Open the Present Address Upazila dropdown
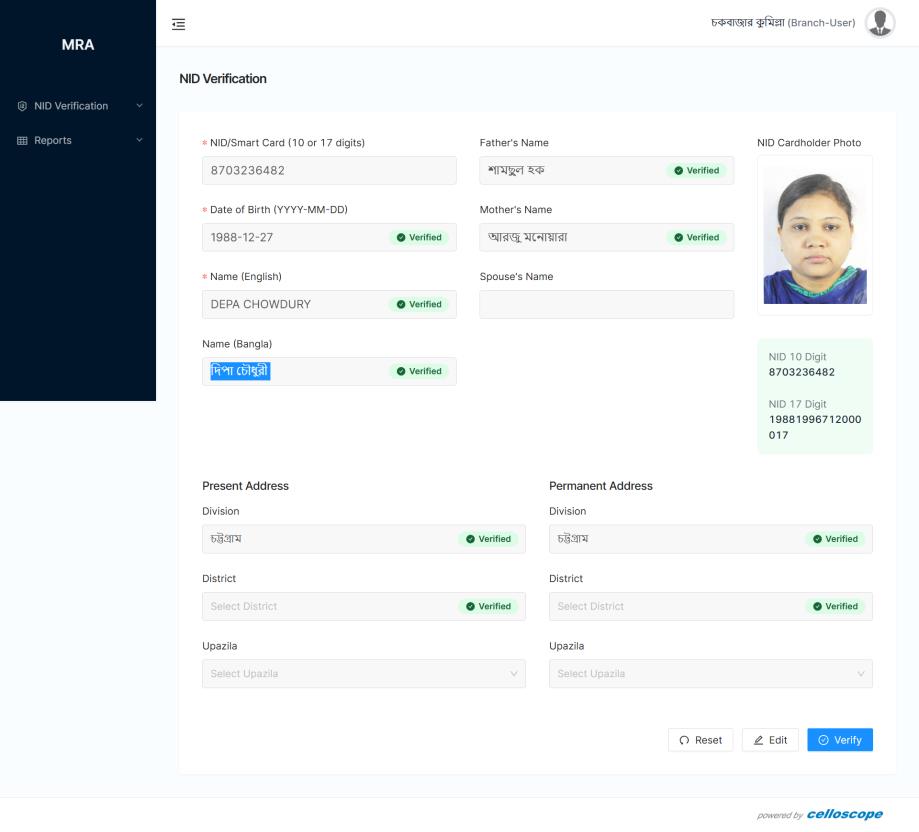The height and width of the screenshot is (832, 919). point(363,674)
